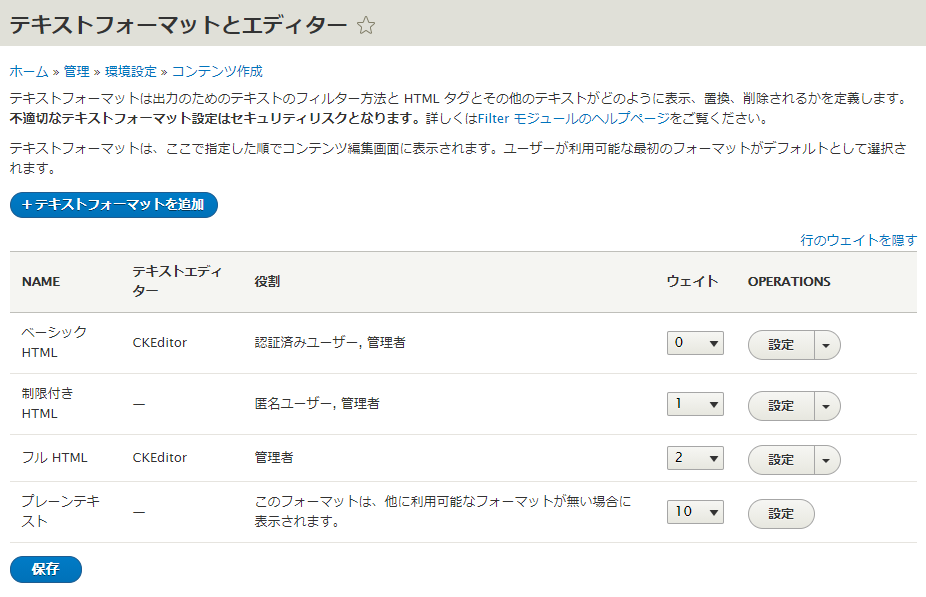Viewport: 926px width, 597px height.
Task: Select フル HTML name cell
Action: [x=54, y=458]
